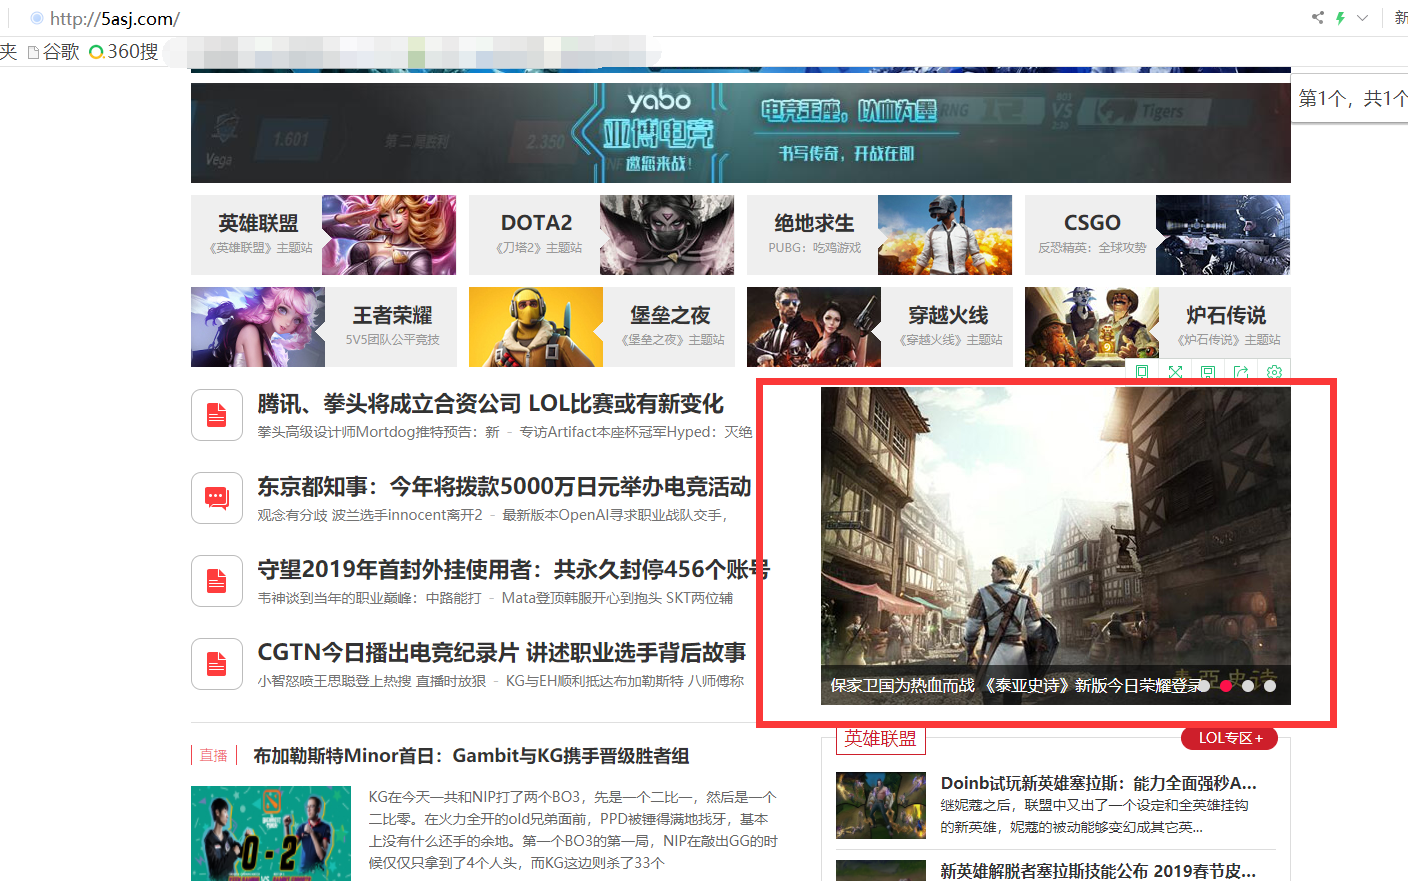
Task: Click the share-arrow icon above the carousel
Action: pyautogui.click(x=1241, y=372)
